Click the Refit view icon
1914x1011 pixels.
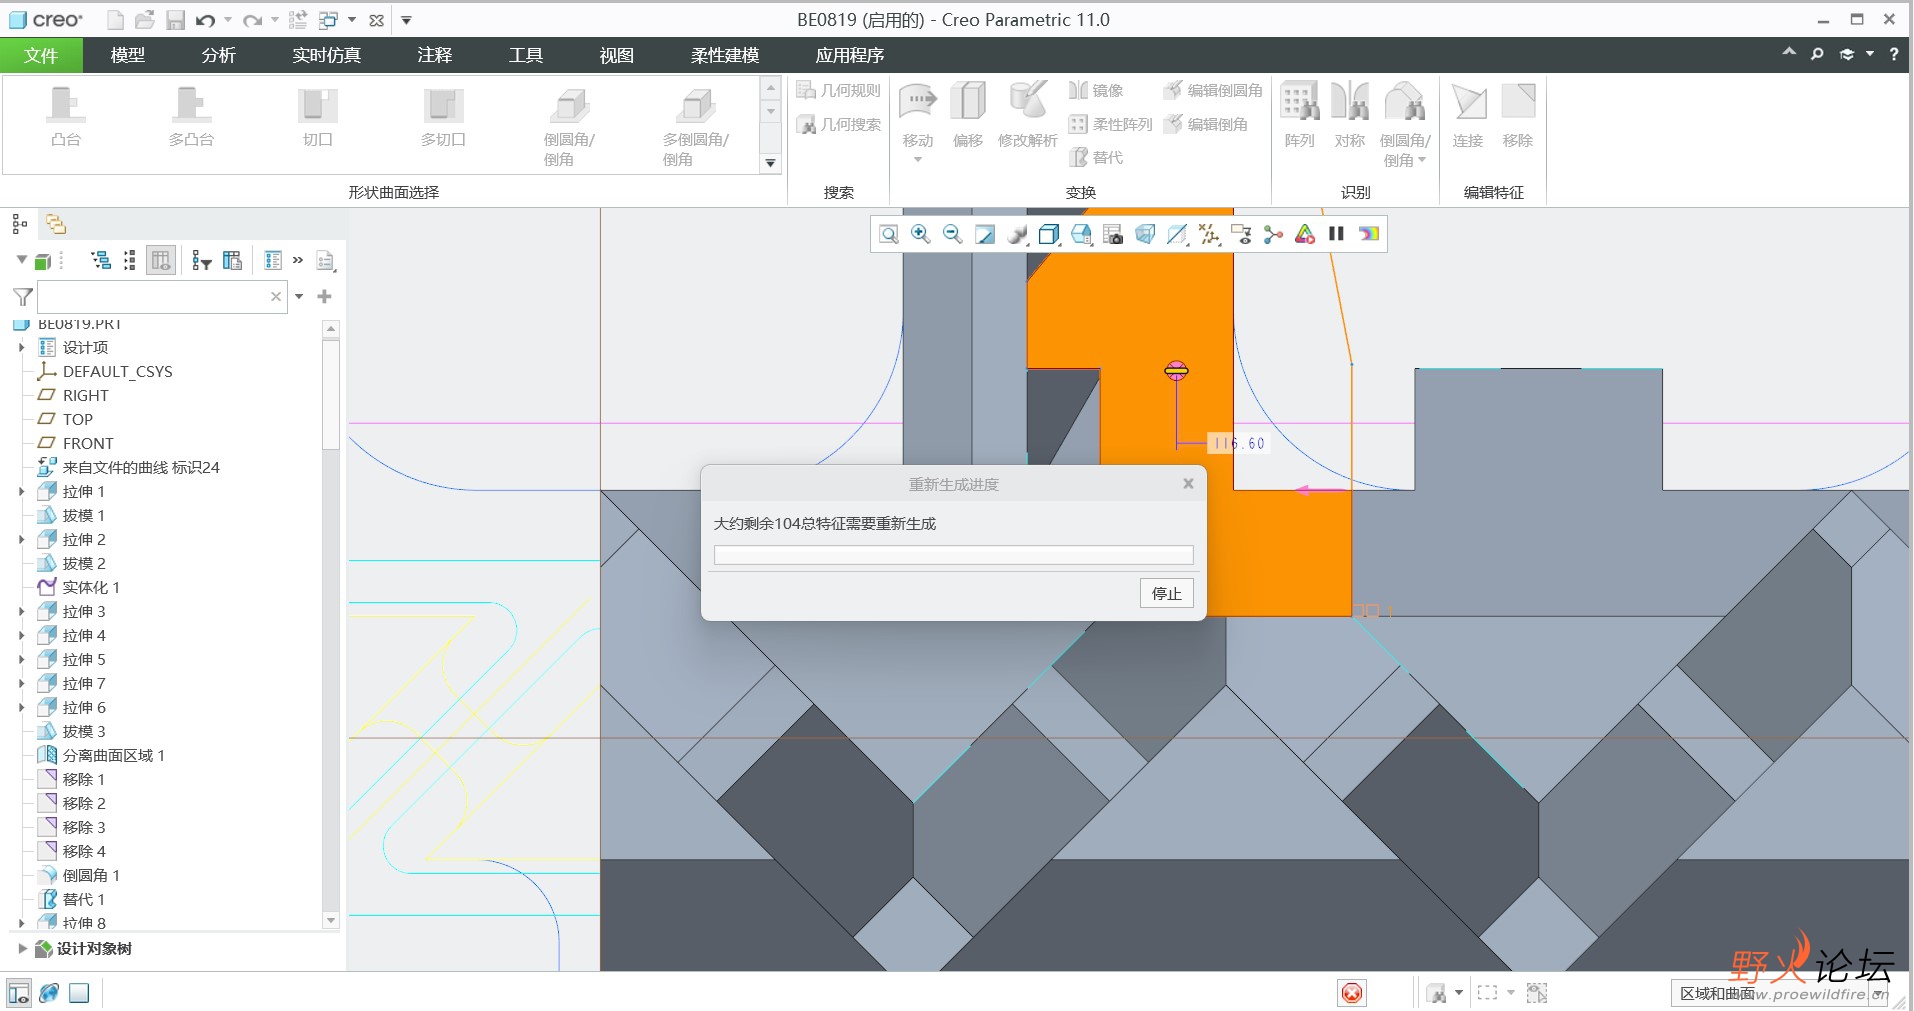click(888, 234)
